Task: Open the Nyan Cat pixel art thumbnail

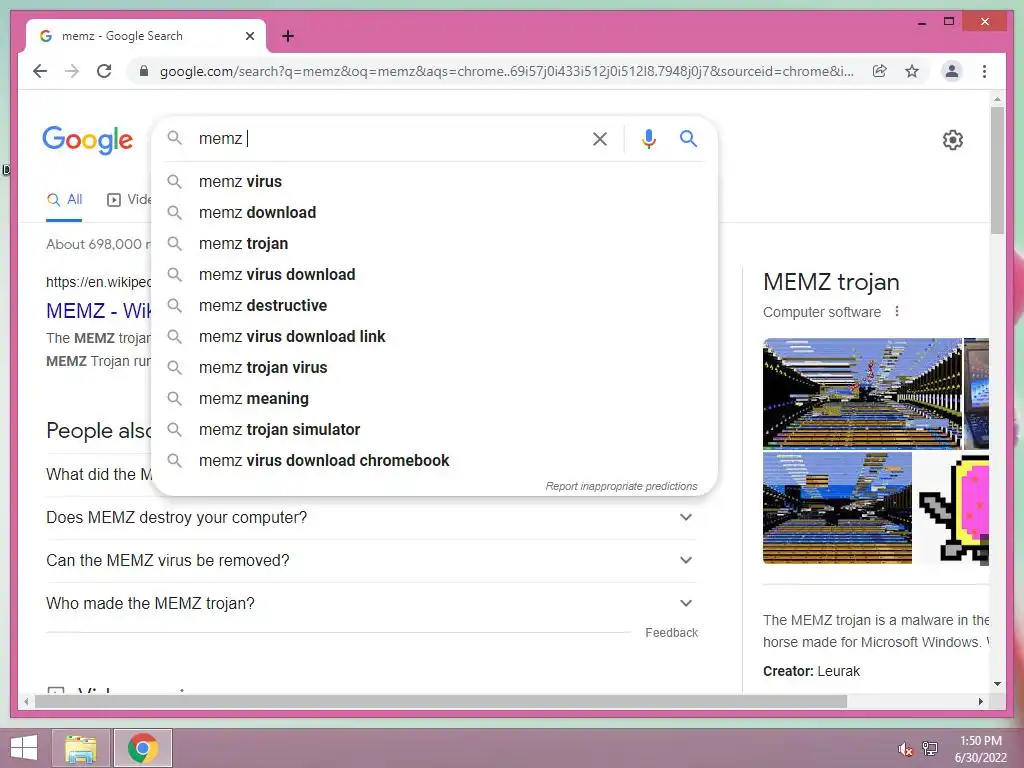Action: 952,507
